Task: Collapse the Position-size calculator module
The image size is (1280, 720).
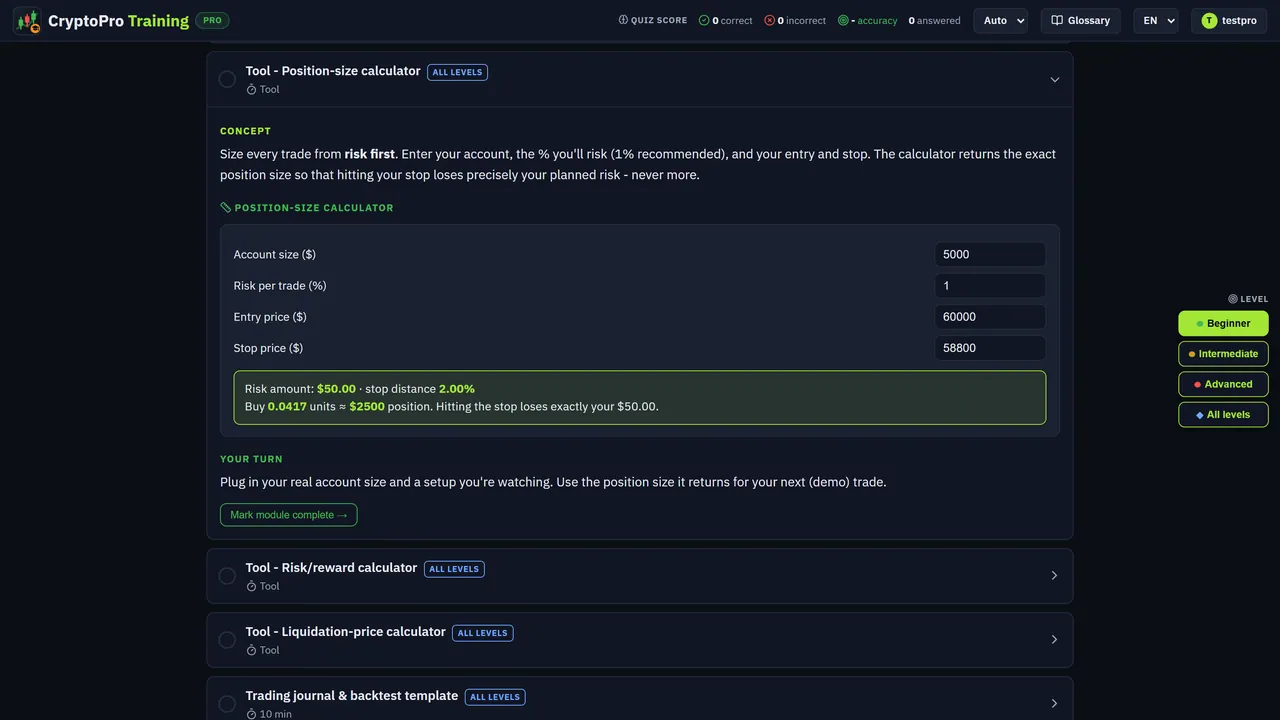Action: [x=1054, y=80]
